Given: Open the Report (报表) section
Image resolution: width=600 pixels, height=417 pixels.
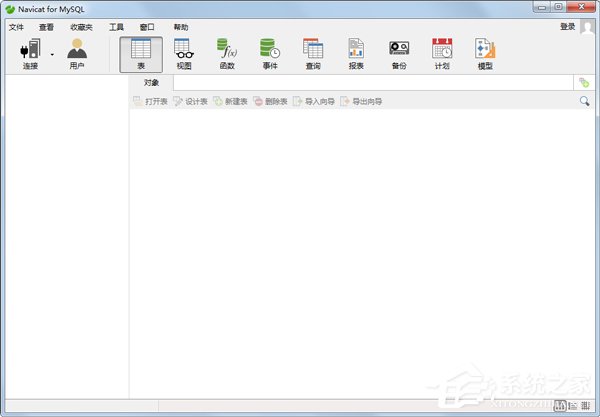Looking at the screenshot, I should tap(356, 54).
